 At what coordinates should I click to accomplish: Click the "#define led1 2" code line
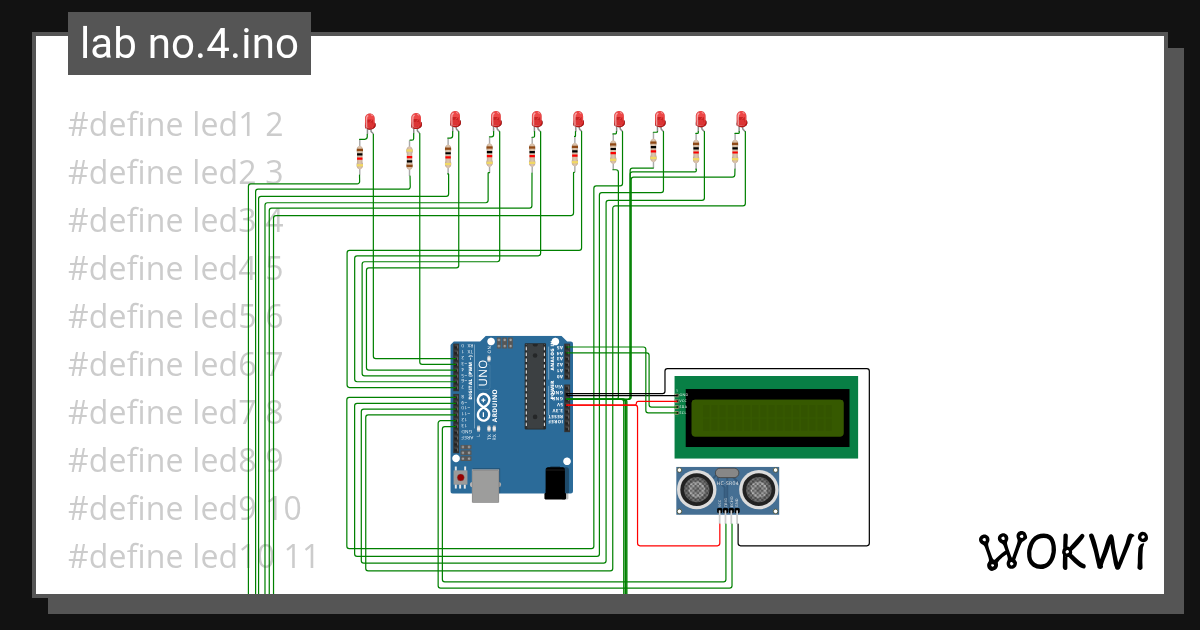point(175,124)
